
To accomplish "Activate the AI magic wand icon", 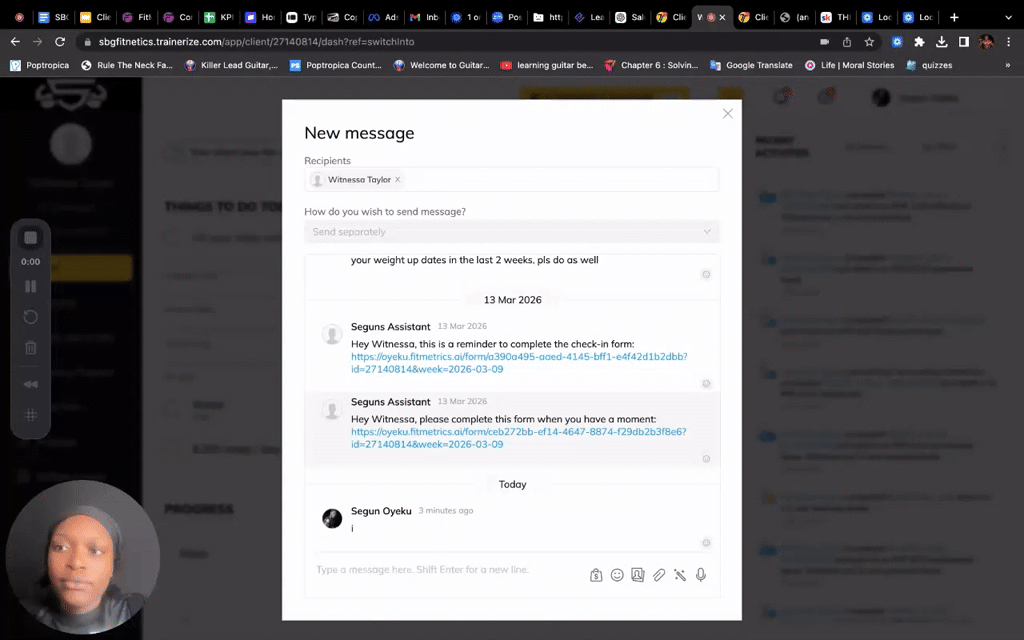I will (680, 575).
